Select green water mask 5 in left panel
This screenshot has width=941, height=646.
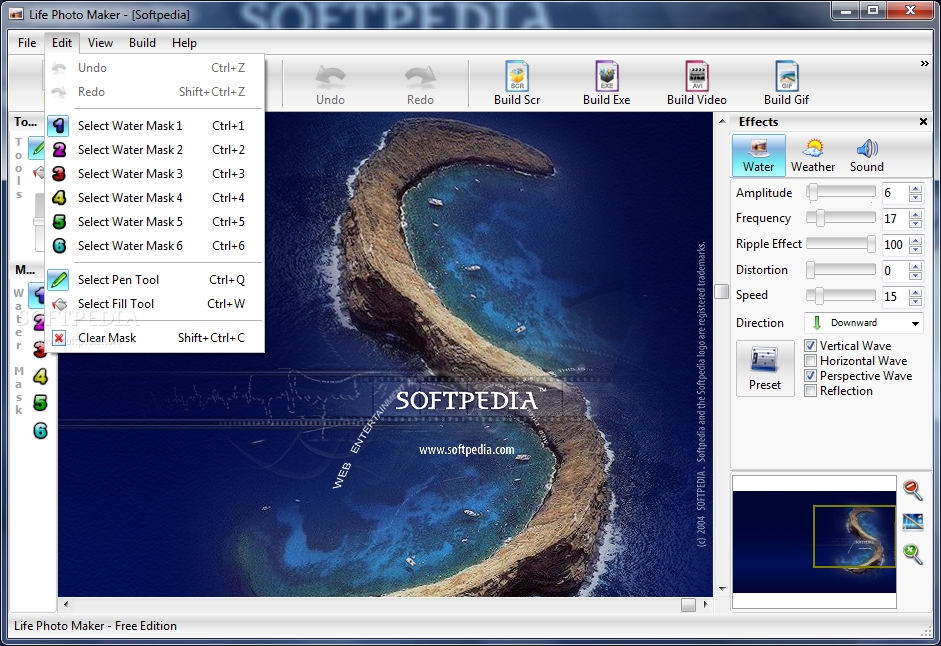[x=40, y=403]
